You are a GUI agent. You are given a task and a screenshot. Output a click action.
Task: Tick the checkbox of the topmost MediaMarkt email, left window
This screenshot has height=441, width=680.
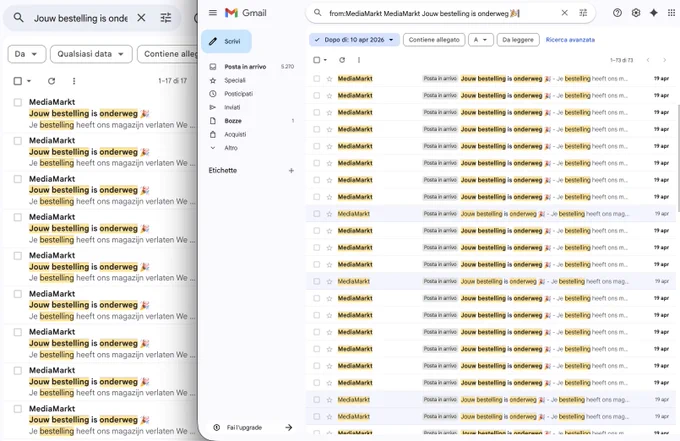pos(18,102)
